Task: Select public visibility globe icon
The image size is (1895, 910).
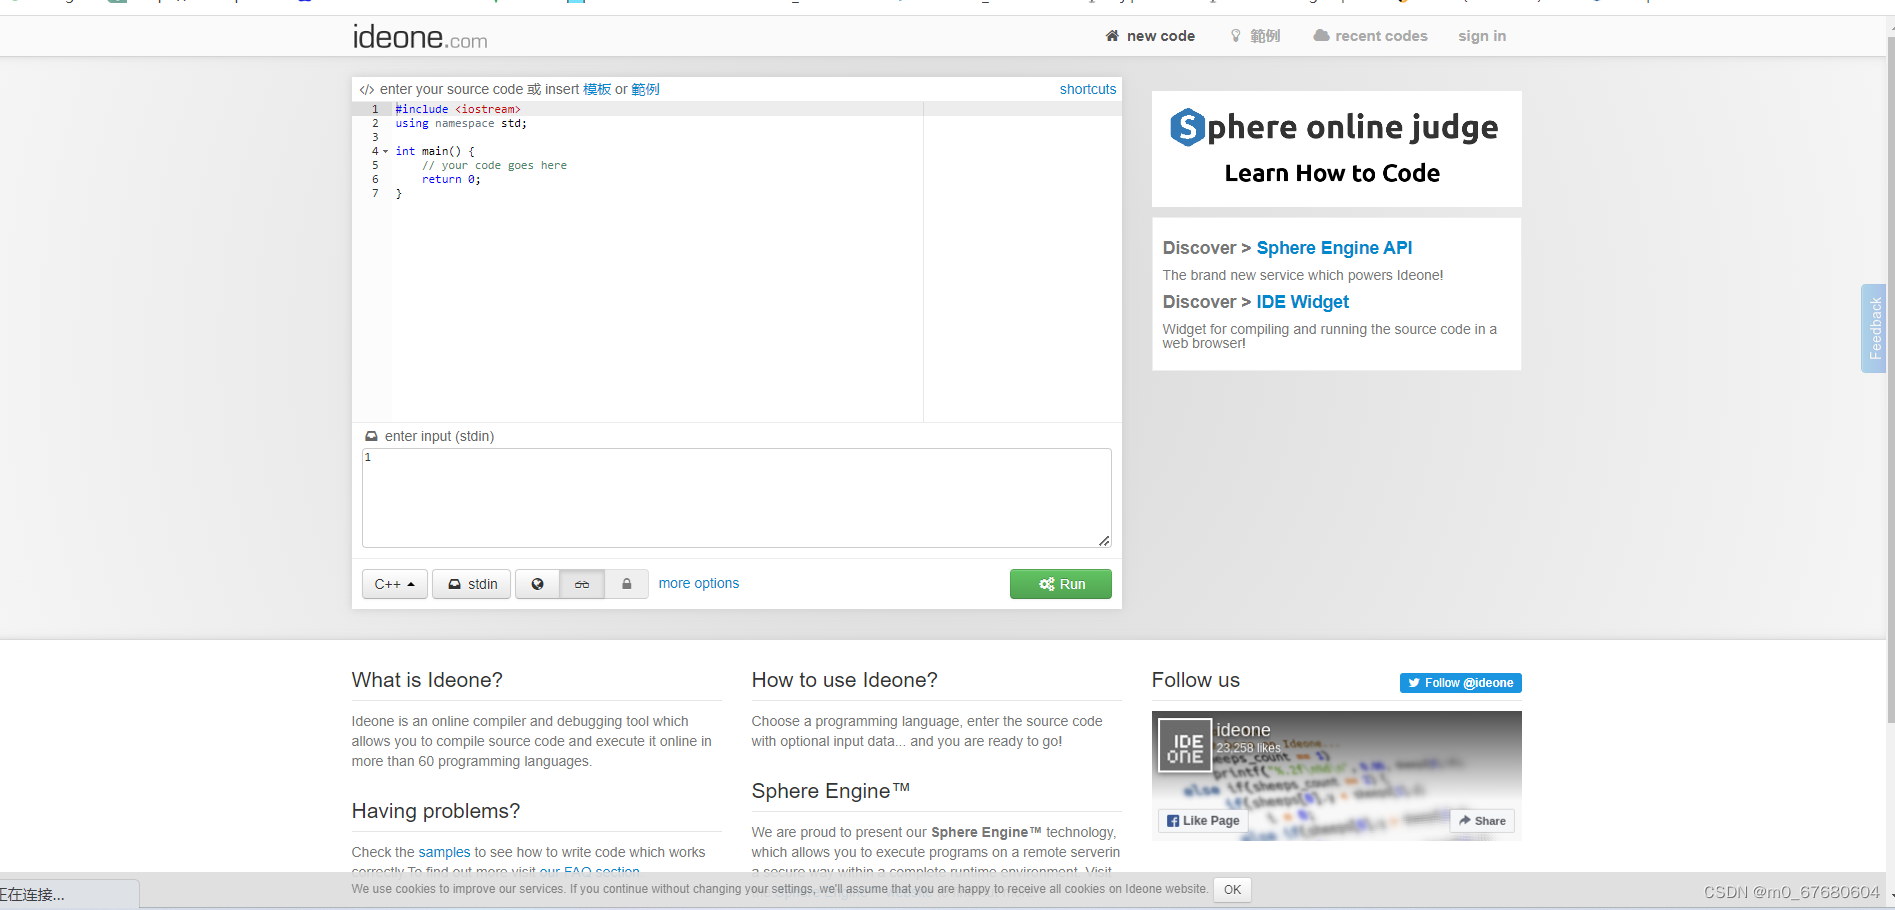Action: (x=537, y=584)
